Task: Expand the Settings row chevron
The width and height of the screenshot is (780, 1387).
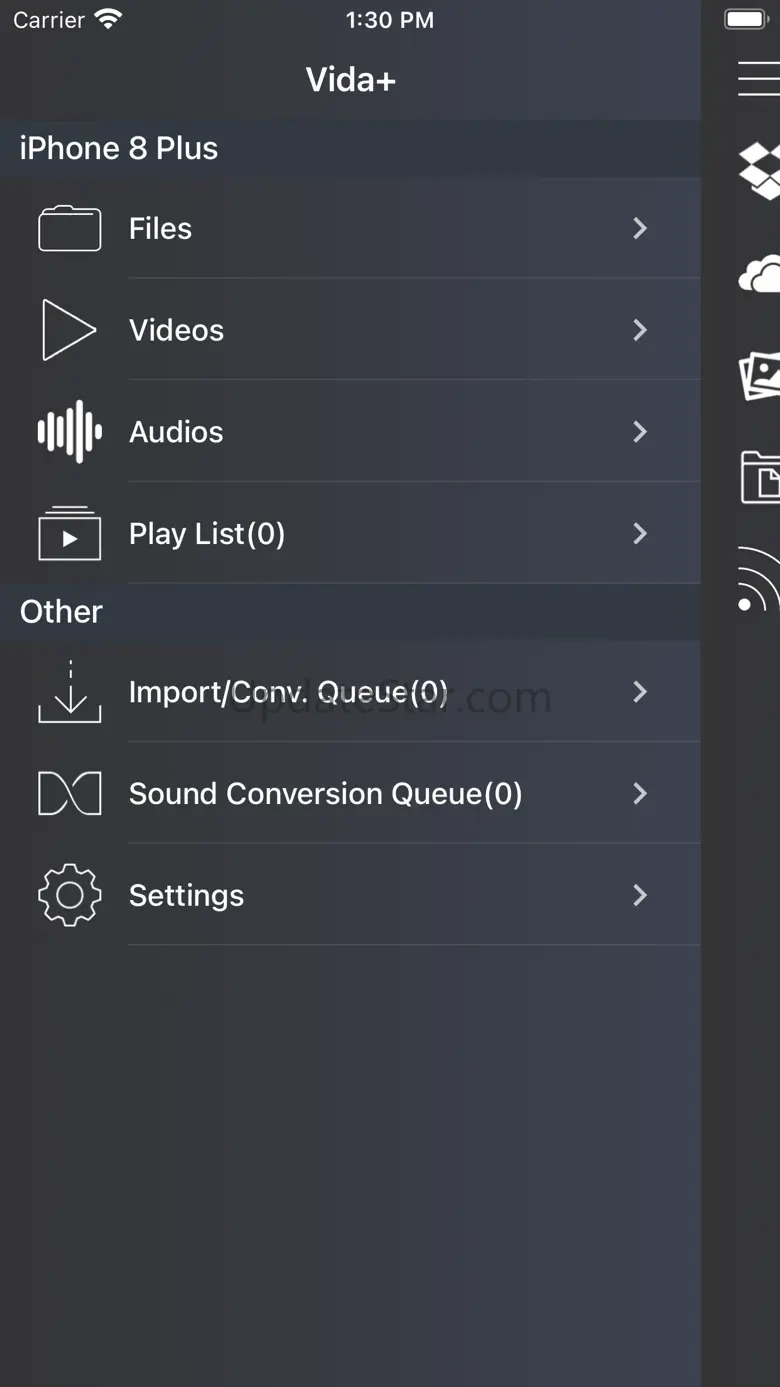Action: click(640, 895)
